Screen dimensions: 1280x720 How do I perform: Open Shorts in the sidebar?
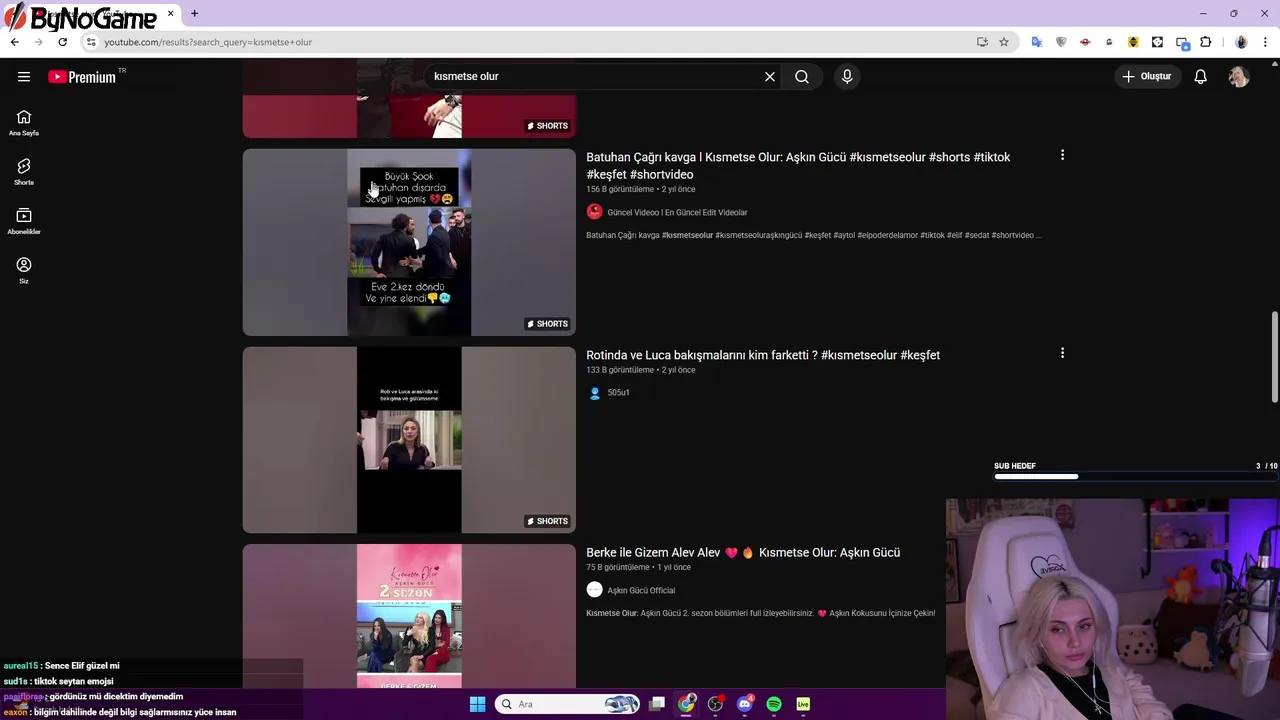tap(24, 172)
